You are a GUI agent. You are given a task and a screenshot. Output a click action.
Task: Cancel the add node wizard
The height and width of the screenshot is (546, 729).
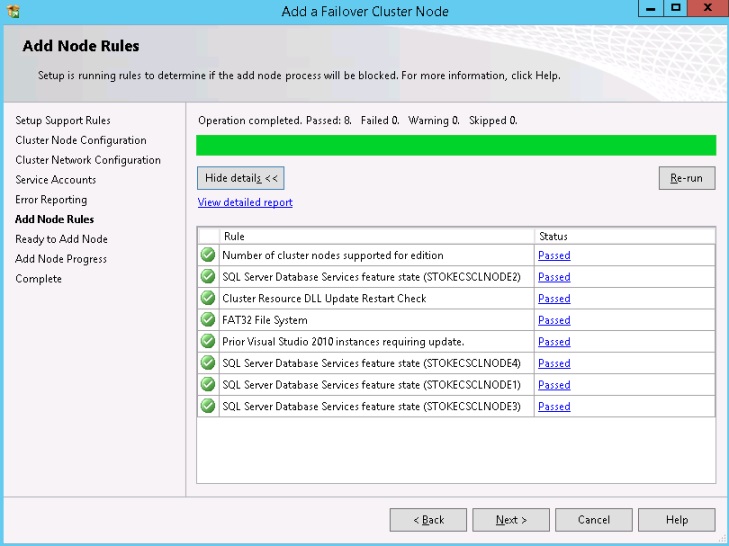click(594, 519)
